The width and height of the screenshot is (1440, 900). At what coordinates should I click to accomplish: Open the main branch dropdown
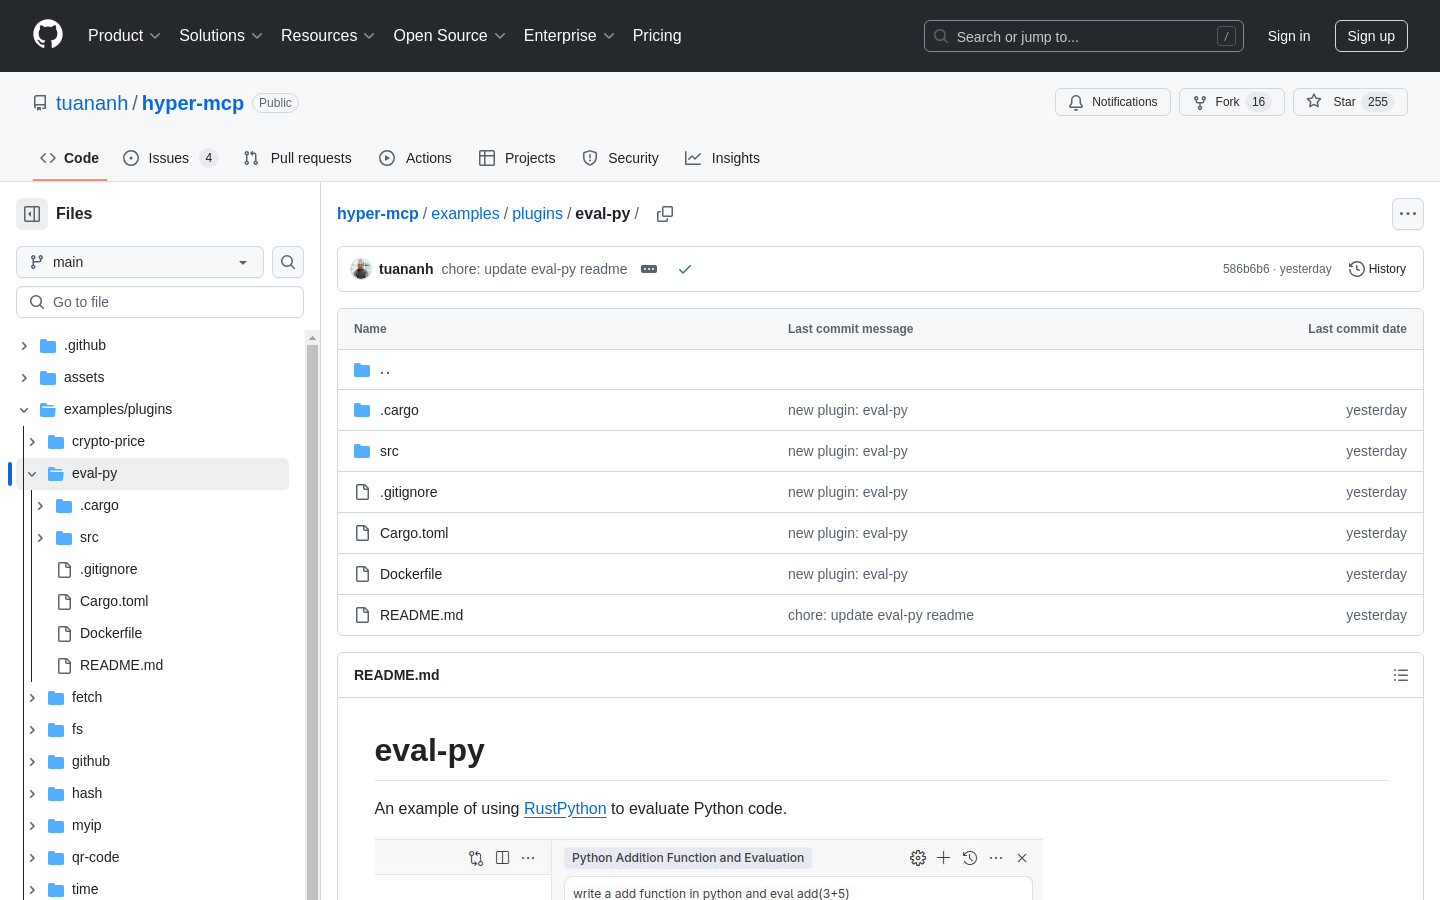[140, 262]
